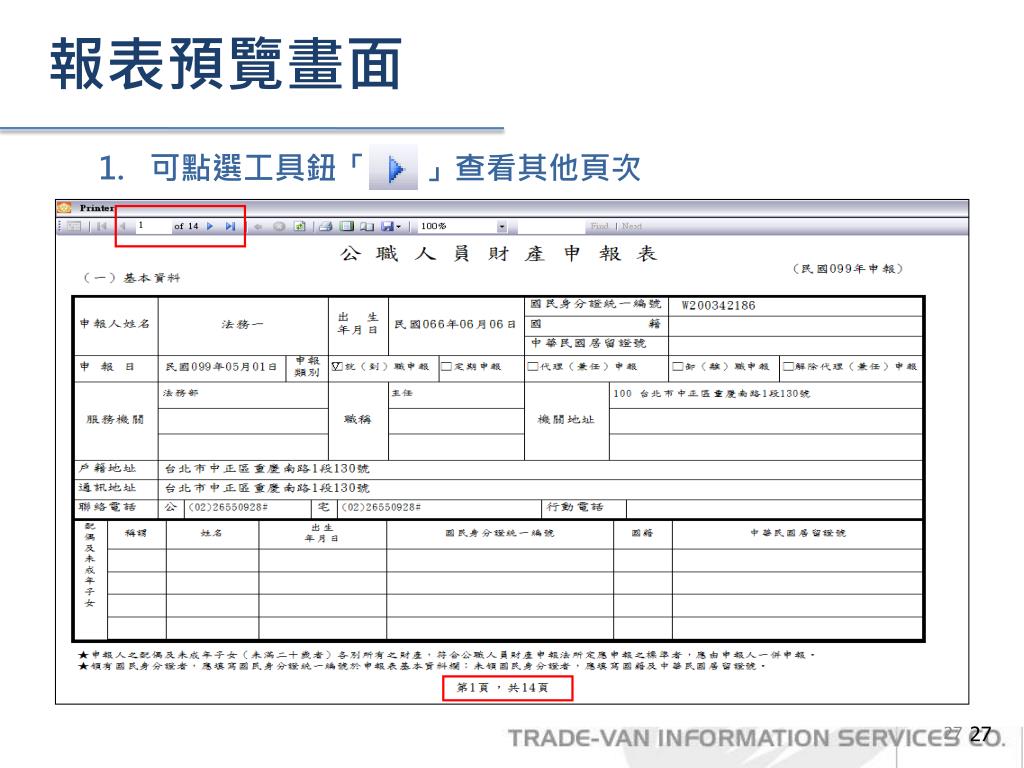Image resolution: width=1024 pixels, height=768 pixels.
Task: Stop report rendering
Action: point(279,226)
